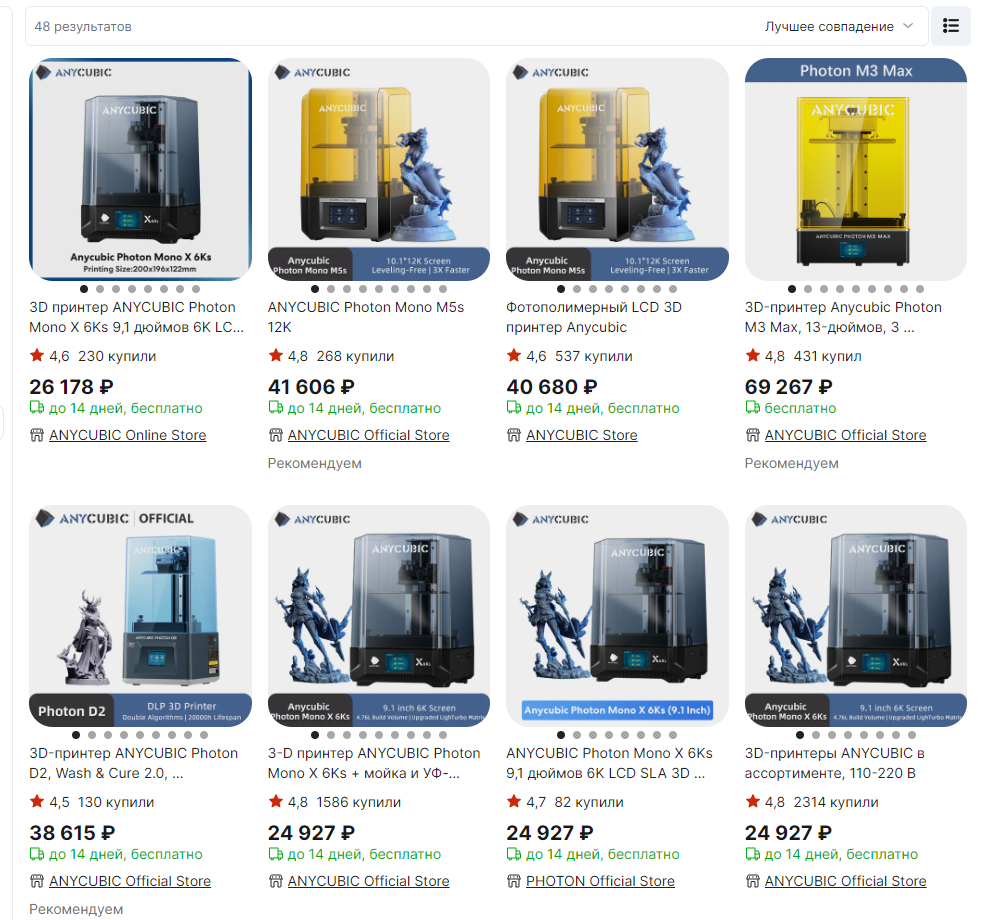Click the shop icon beside ANYCUBIC Store link

[514, 435]
